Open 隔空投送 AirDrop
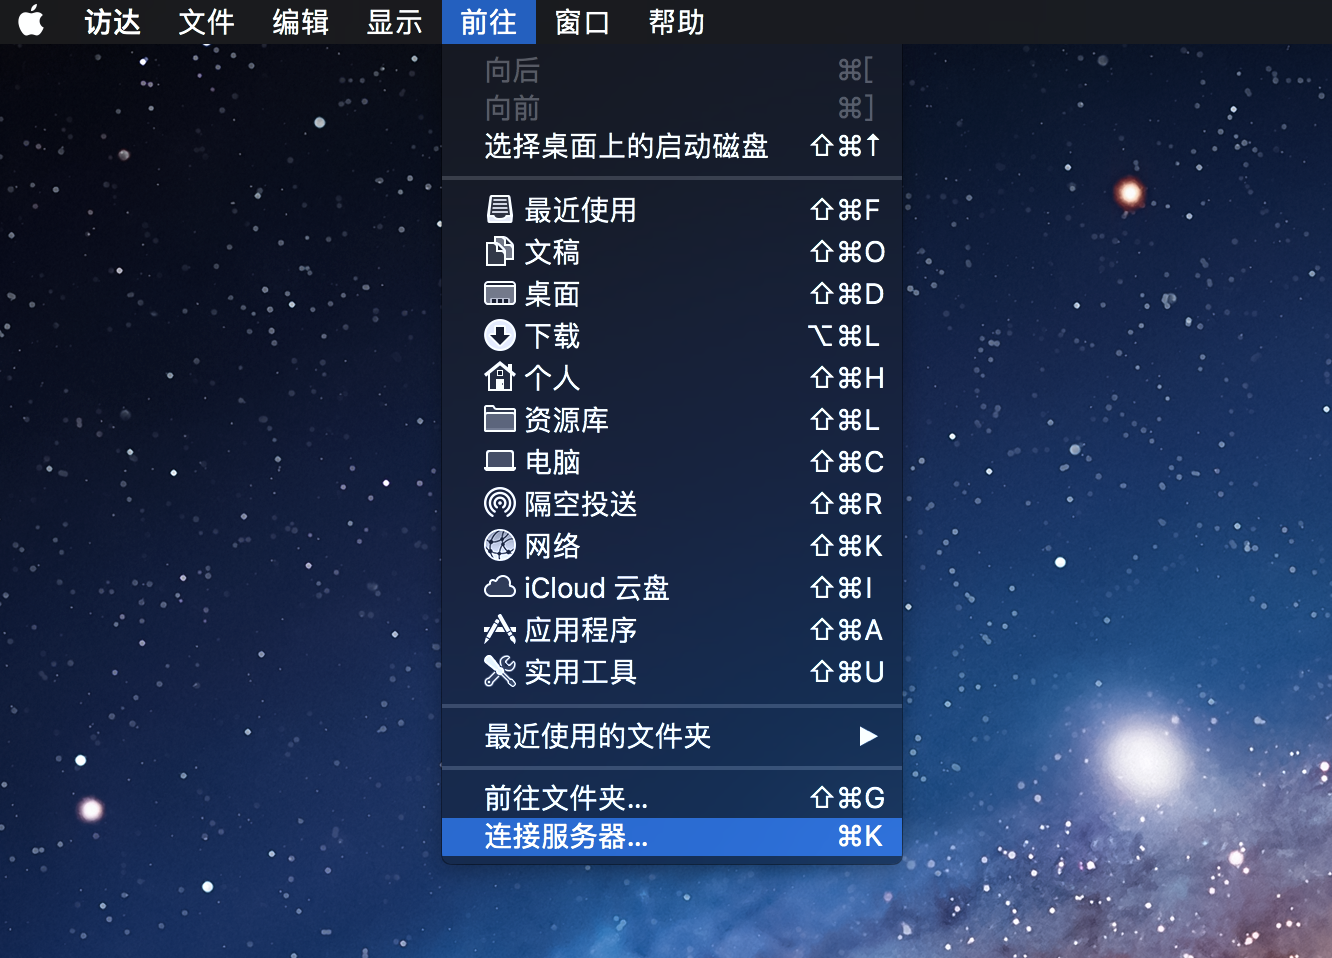The height and width of the screenshot is (958, 1332). point(672,503)
